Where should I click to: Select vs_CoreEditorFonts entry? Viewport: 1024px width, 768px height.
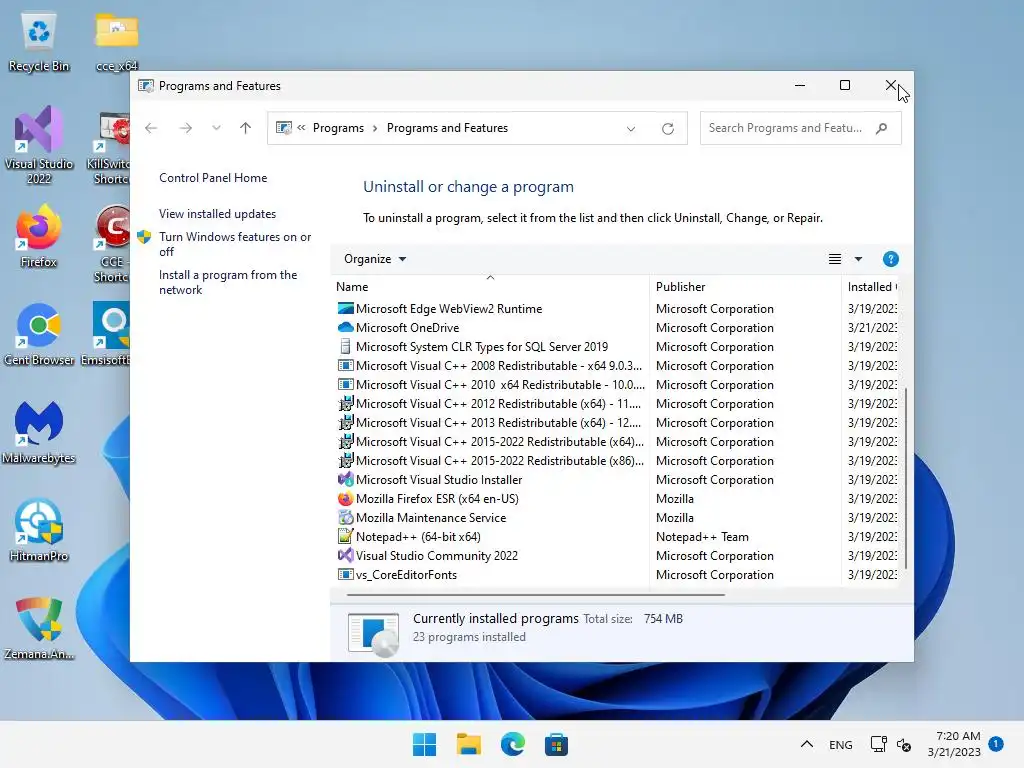(615, 574)
